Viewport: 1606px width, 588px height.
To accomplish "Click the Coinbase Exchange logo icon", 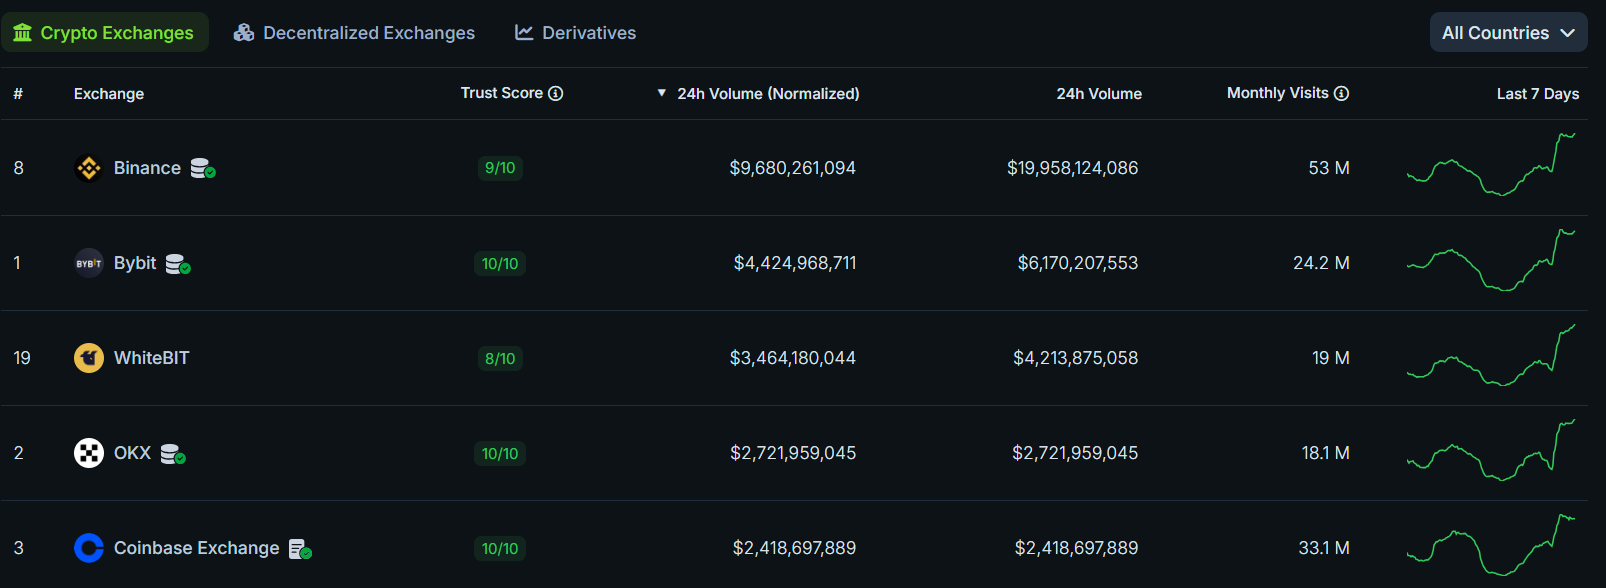I will pyautogui.click(x=89, y=548).
